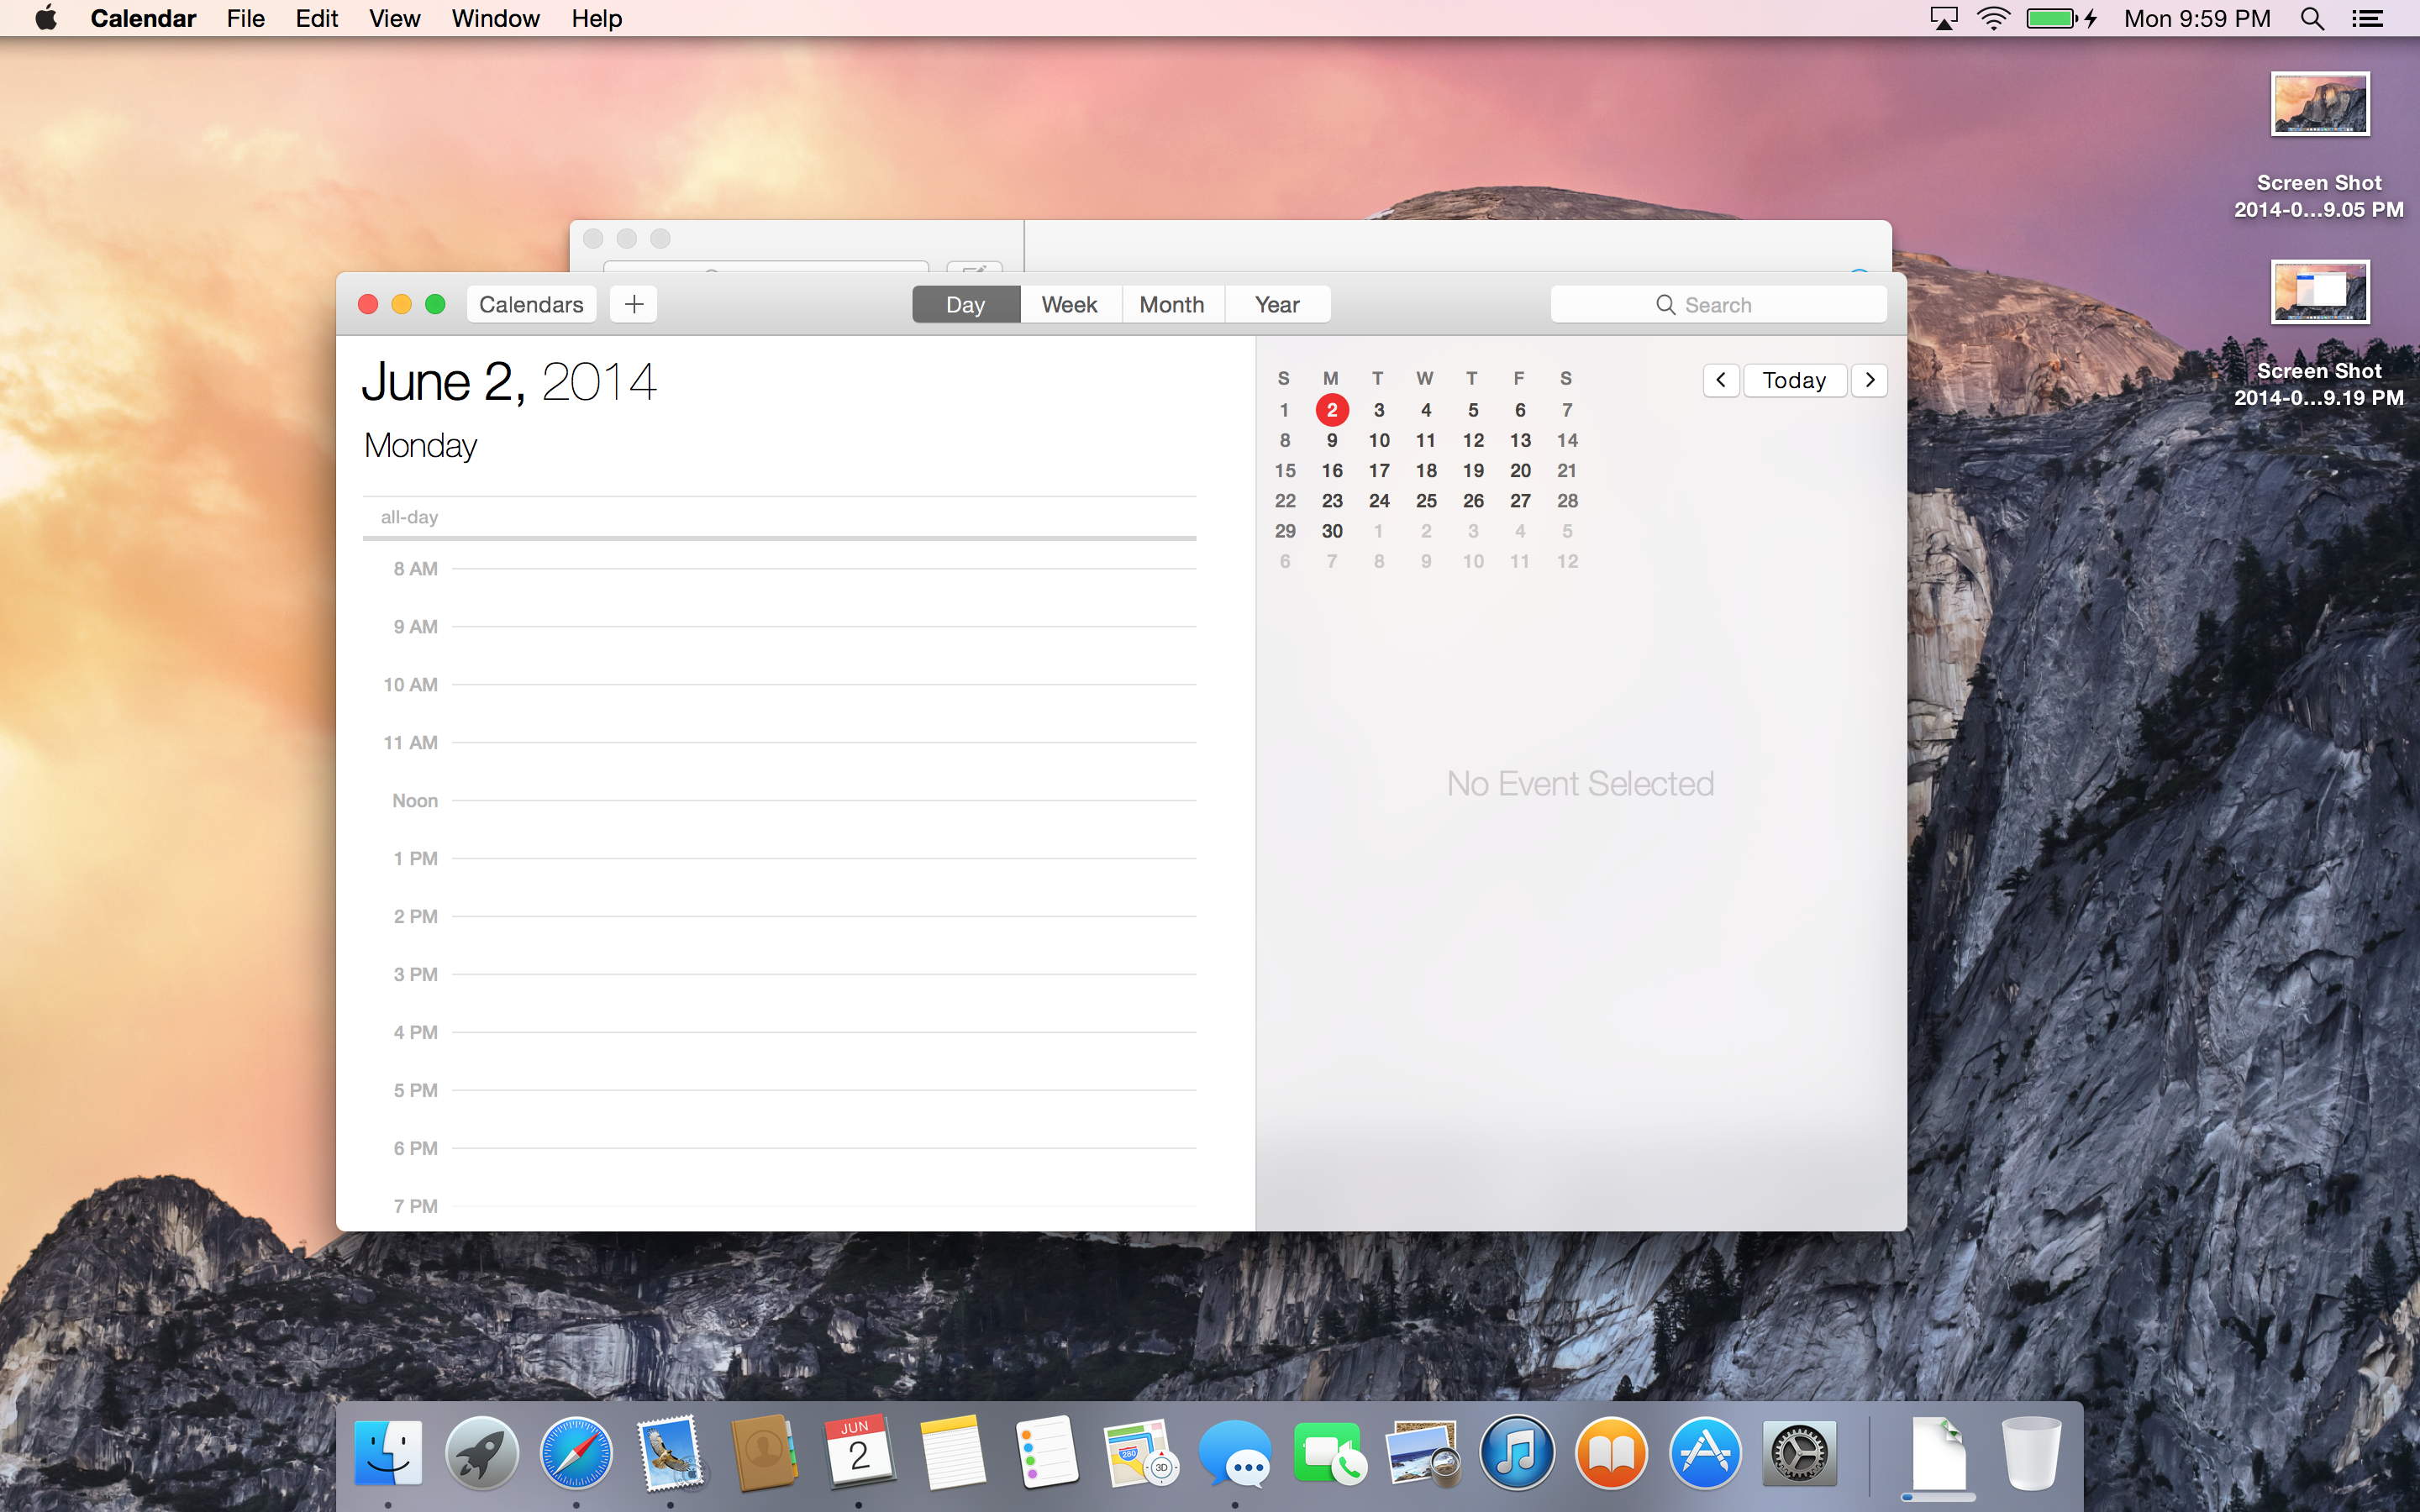This screenshot has height=1512, width=2420.
Task: Click the Wi-Fi status icon
Action: click(1993, 19)
